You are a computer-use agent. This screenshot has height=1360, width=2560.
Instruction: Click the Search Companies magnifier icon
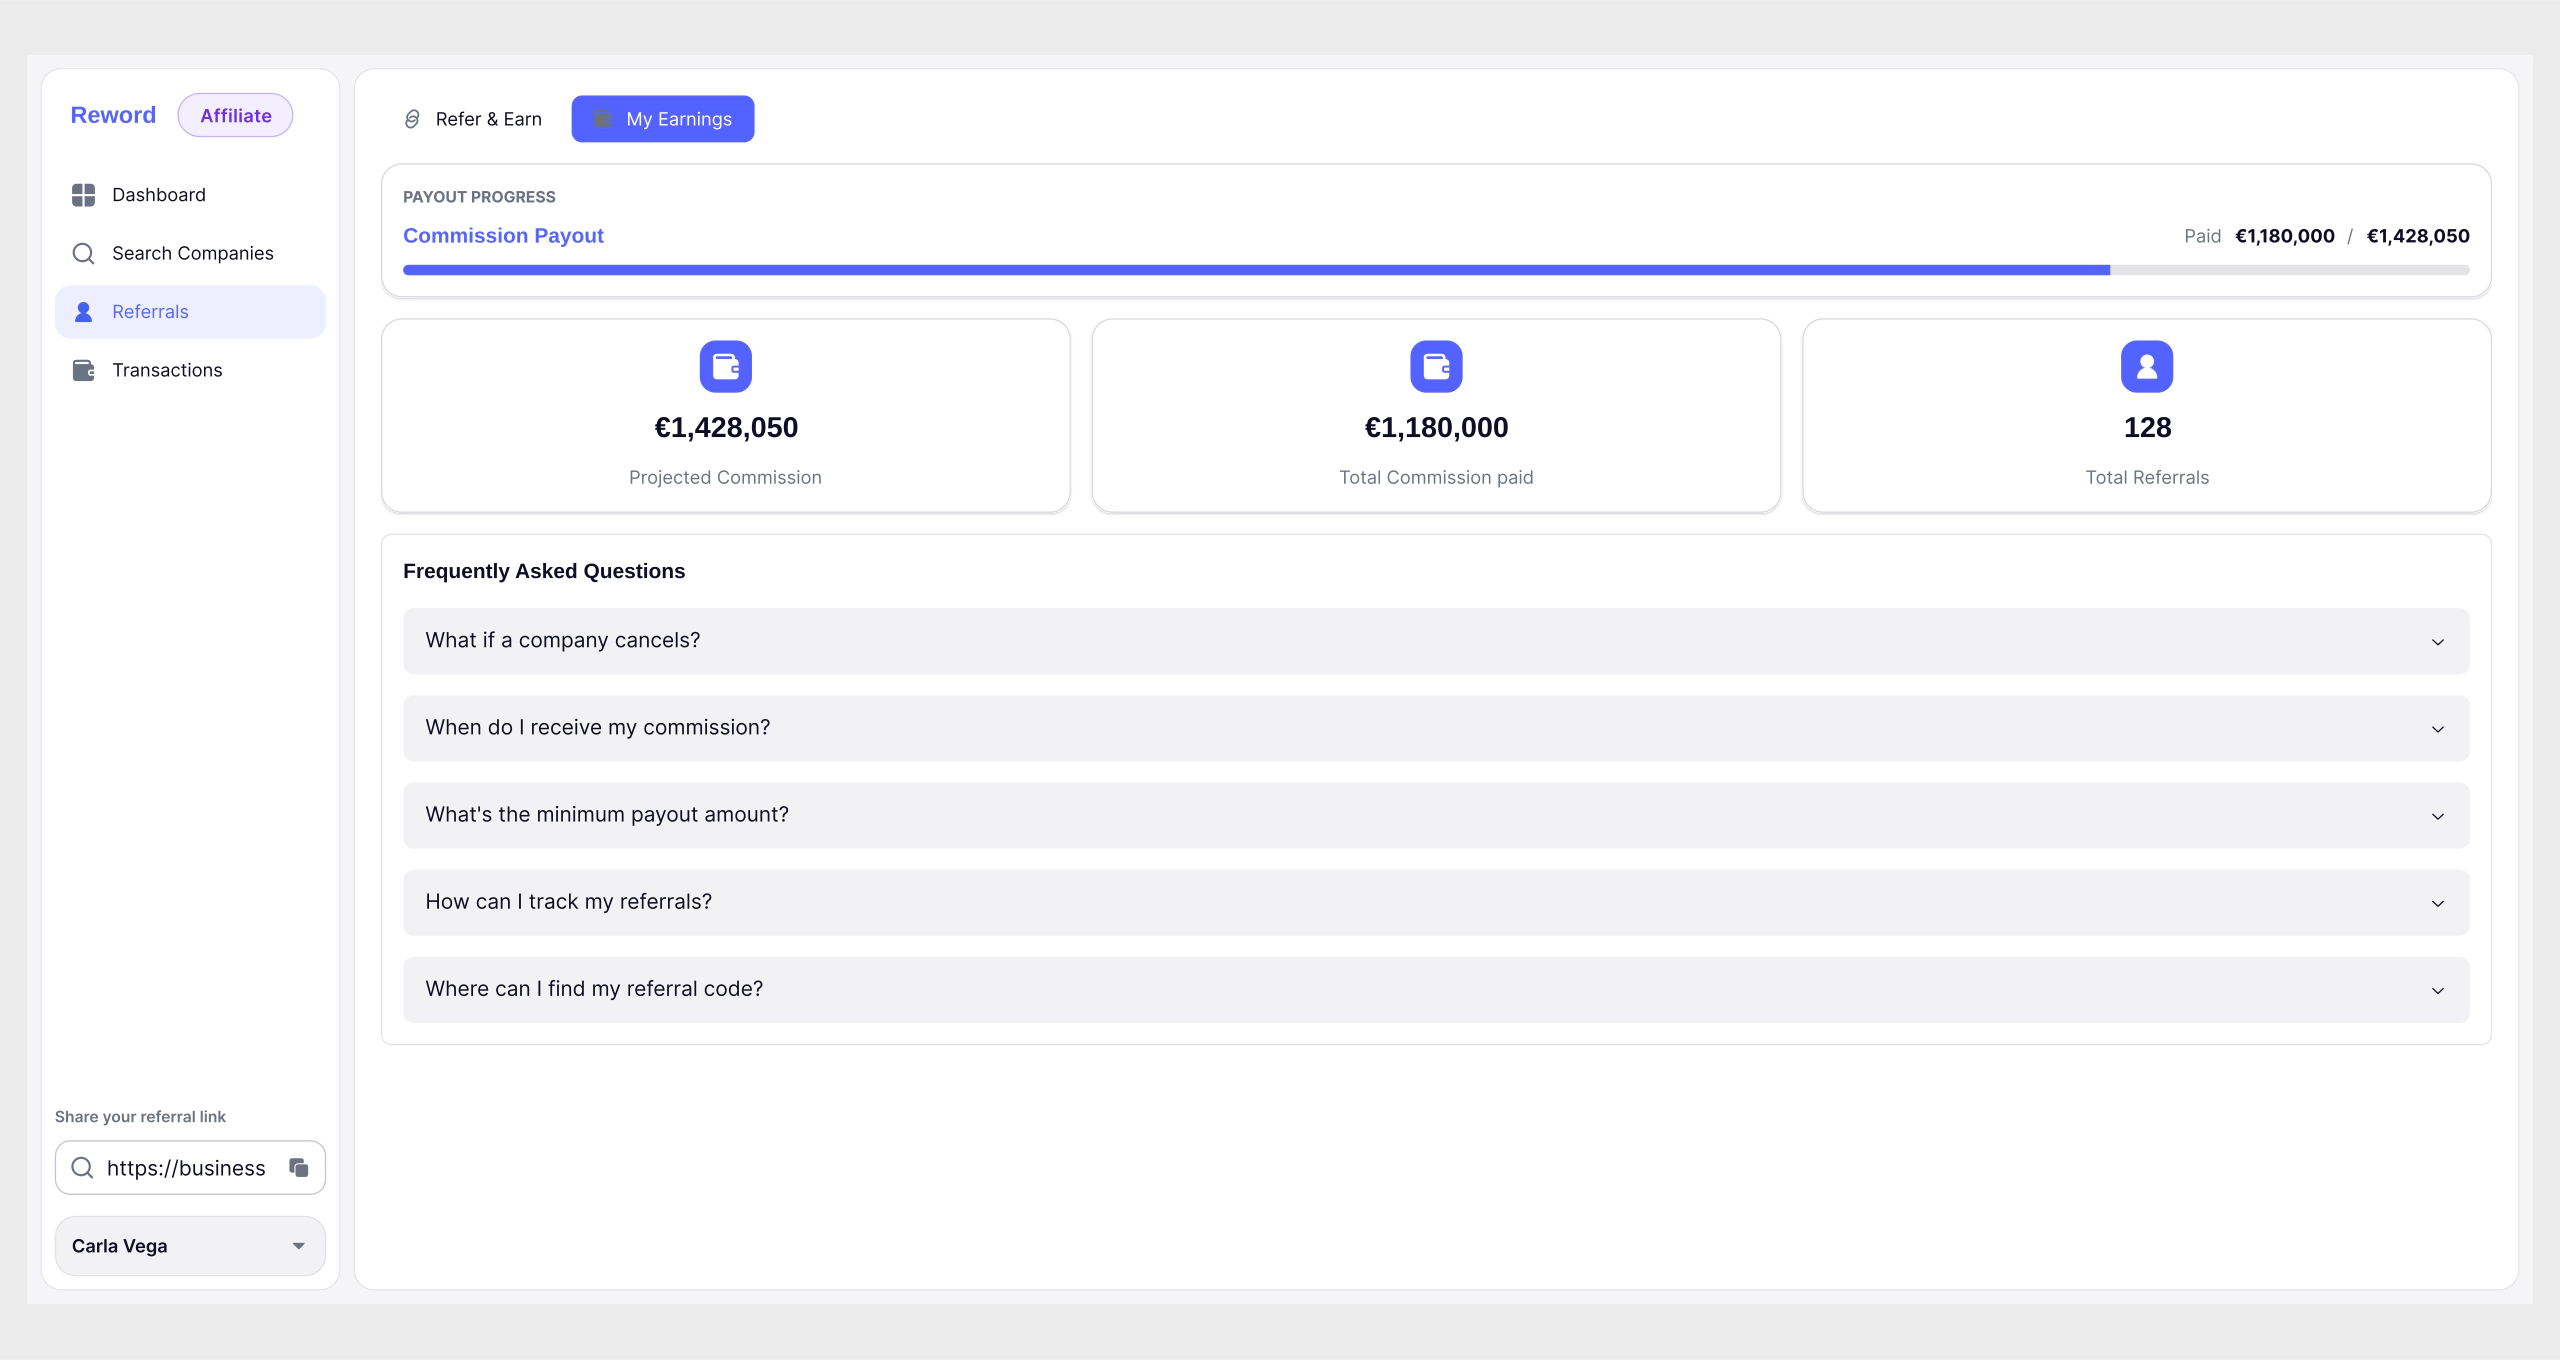[84, 253]
